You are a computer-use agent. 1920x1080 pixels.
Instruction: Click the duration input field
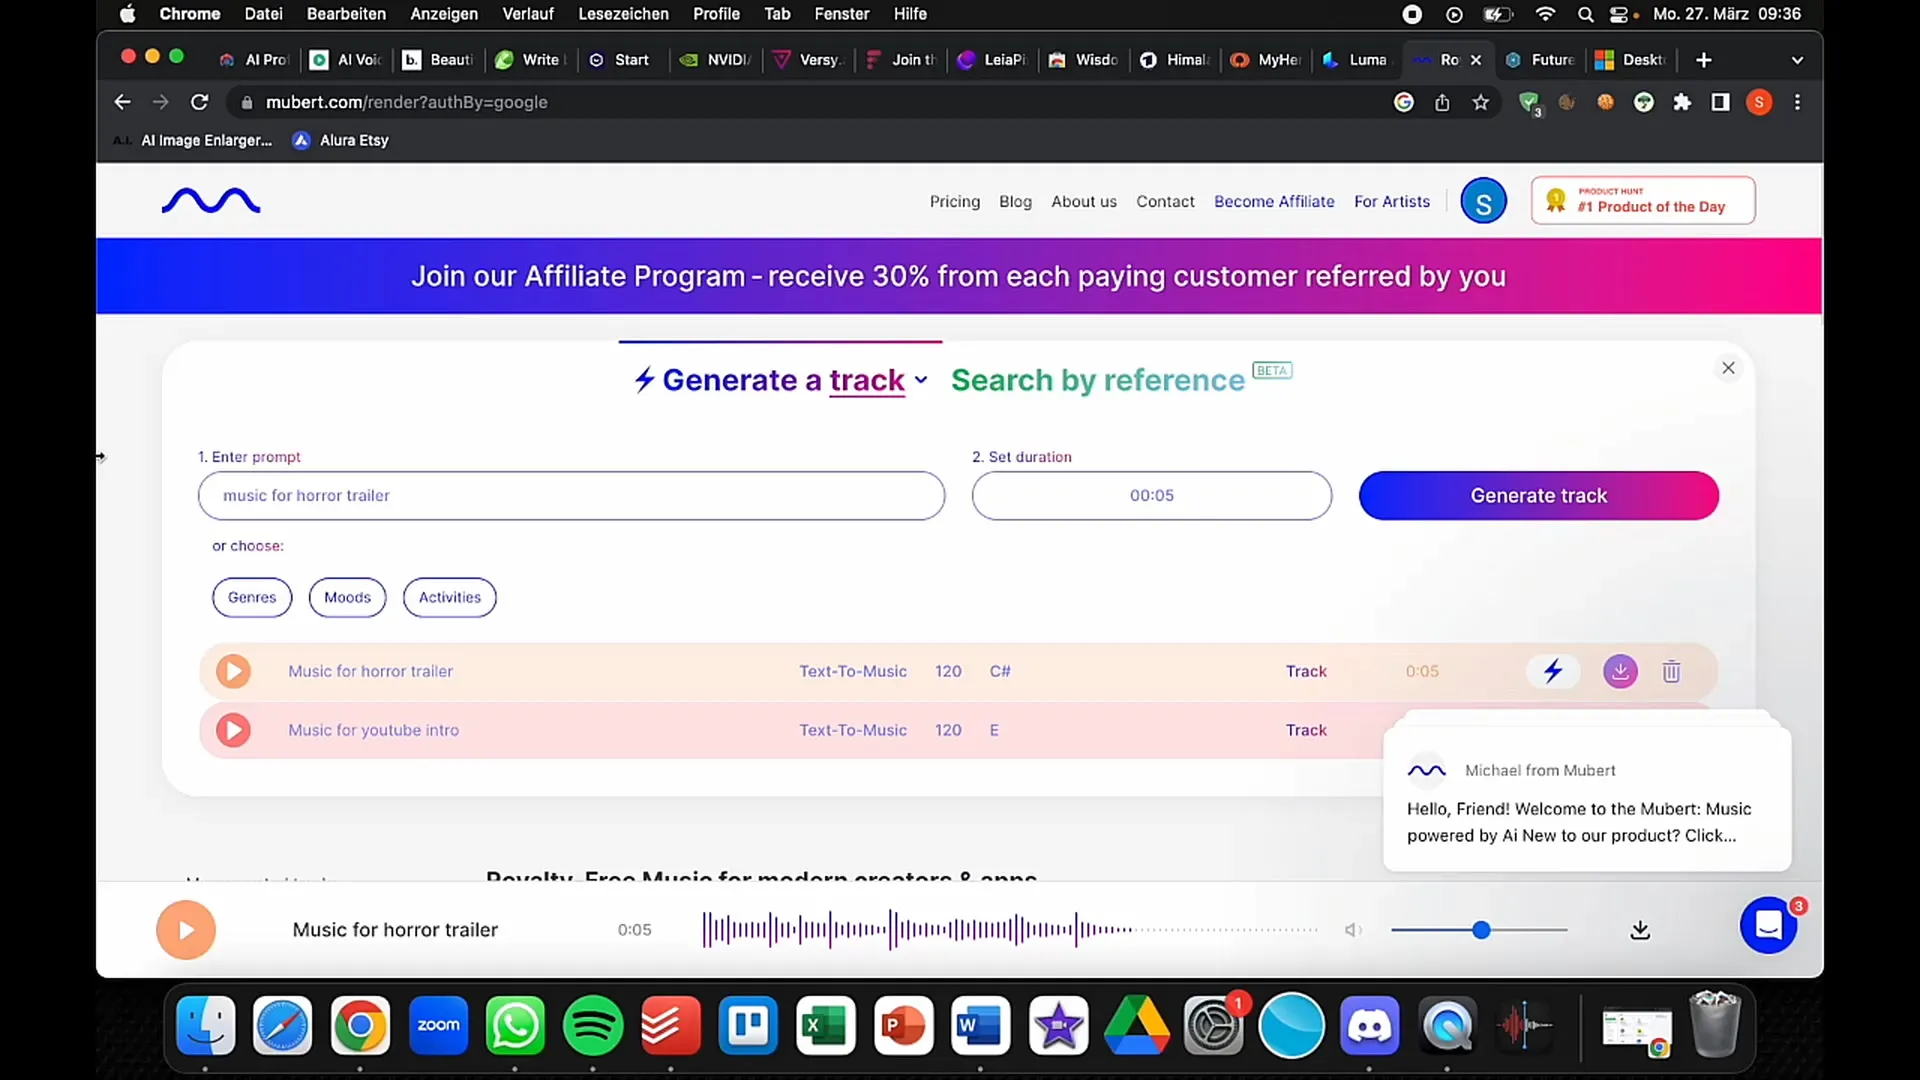point(1151,495)
